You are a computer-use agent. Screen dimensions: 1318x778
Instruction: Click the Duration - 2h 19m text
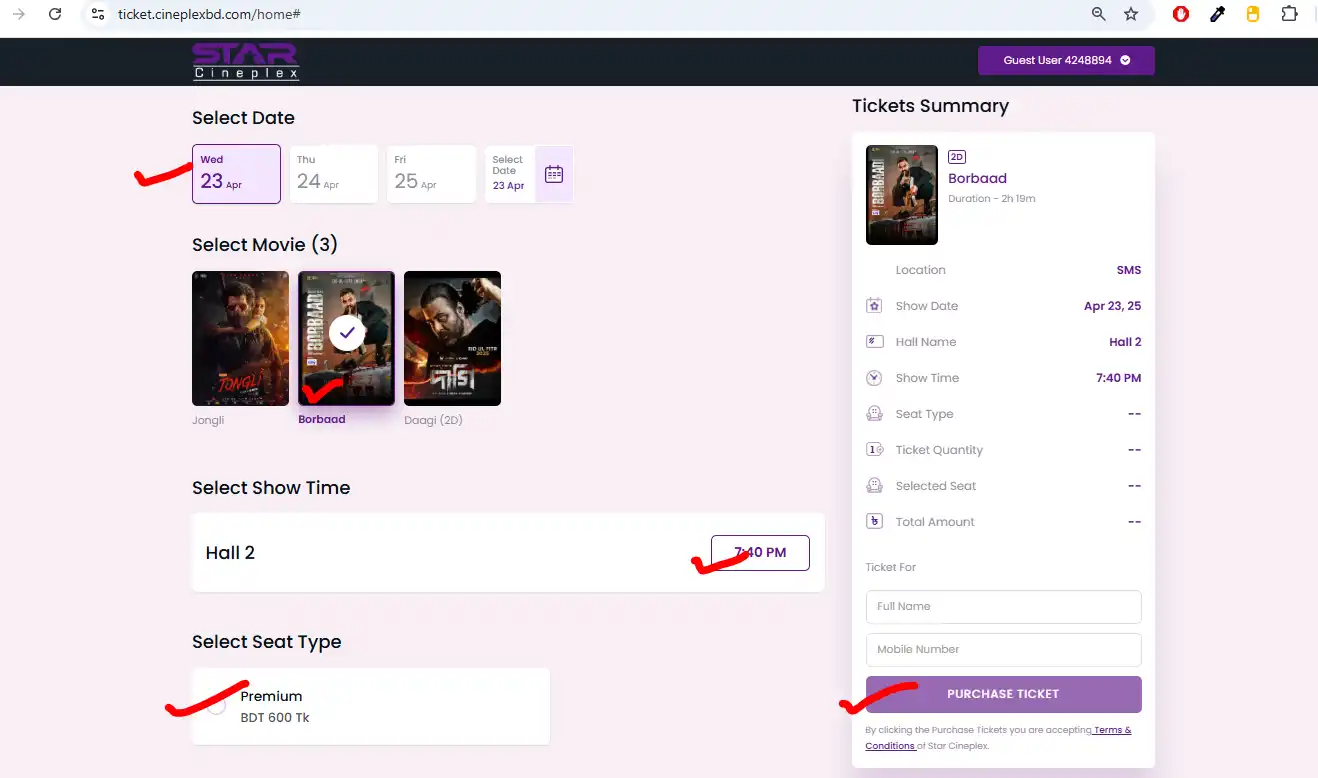click(992, 199)
